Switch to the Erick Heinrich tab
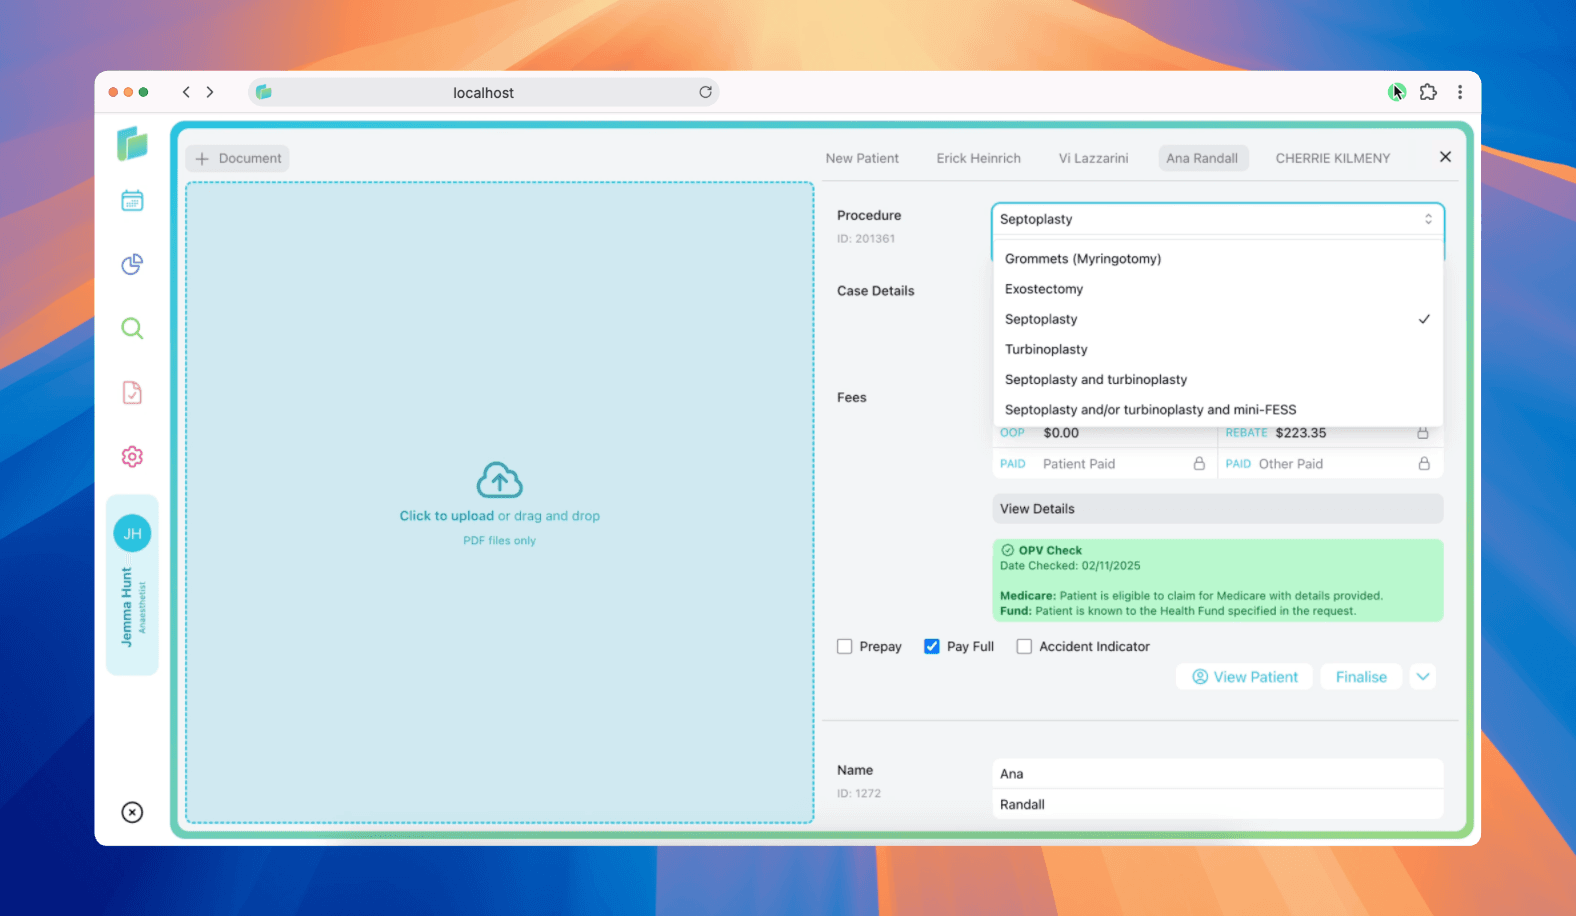 click(x=978, y=158)
